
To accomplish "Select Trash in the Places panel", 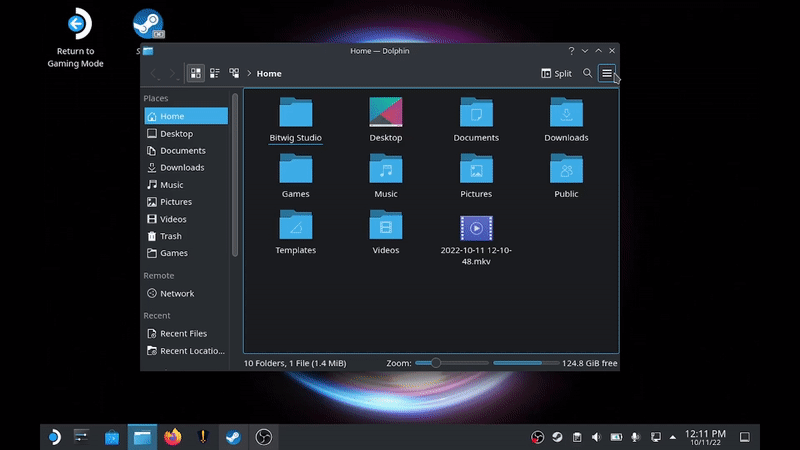I will coord(171,236).
